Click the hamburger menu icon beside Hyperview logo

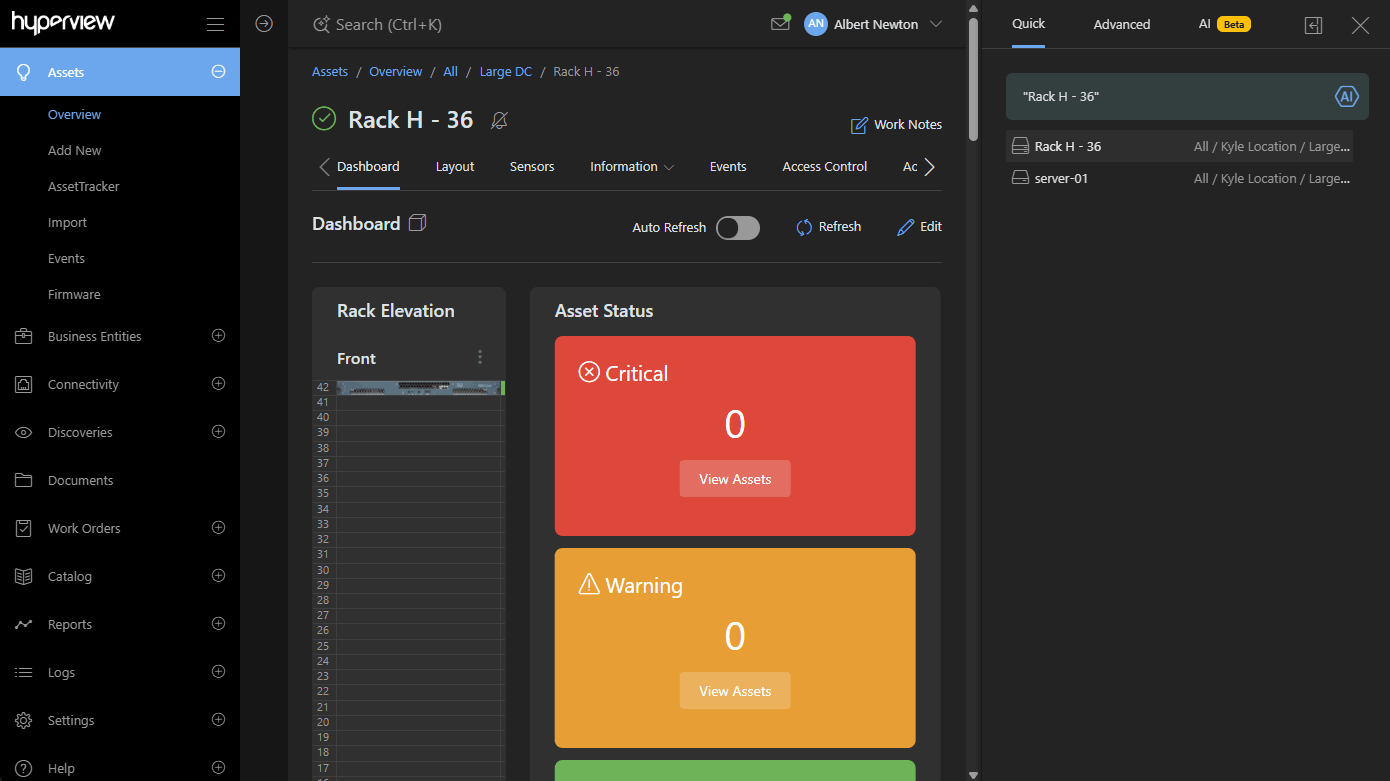215,24
